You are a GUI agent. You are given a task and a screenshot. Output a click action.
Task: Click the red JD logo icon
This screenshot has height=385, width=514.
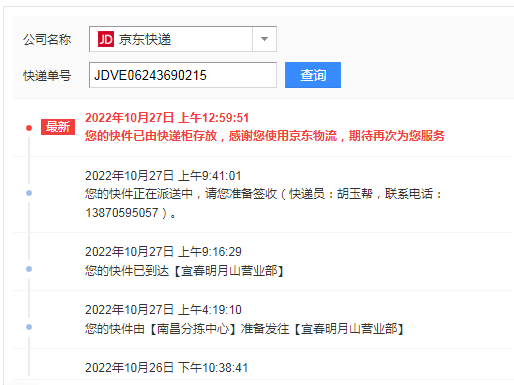(x=106, y=39)
